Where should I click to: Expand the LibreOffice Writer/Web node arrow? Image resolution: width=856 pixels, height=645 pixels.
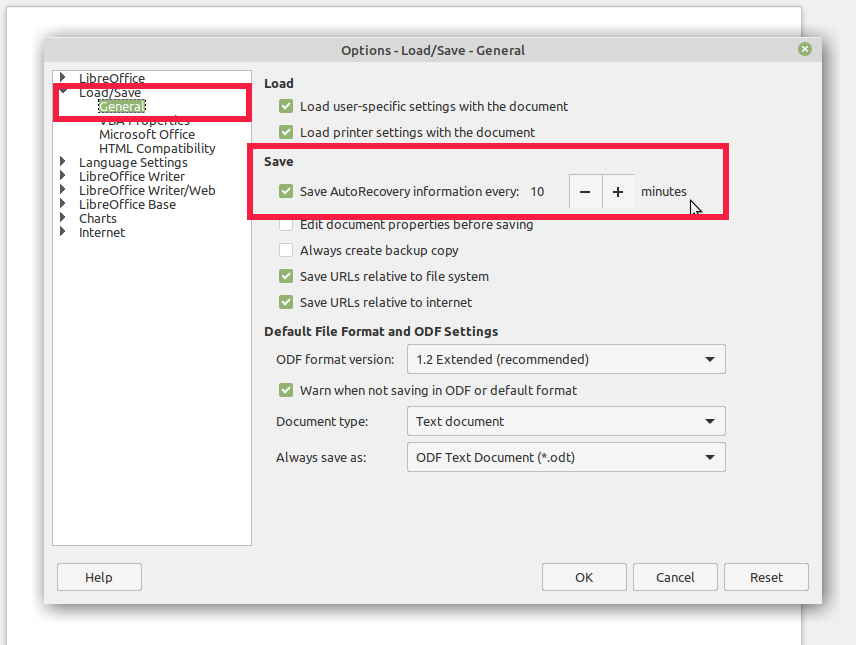63,190
